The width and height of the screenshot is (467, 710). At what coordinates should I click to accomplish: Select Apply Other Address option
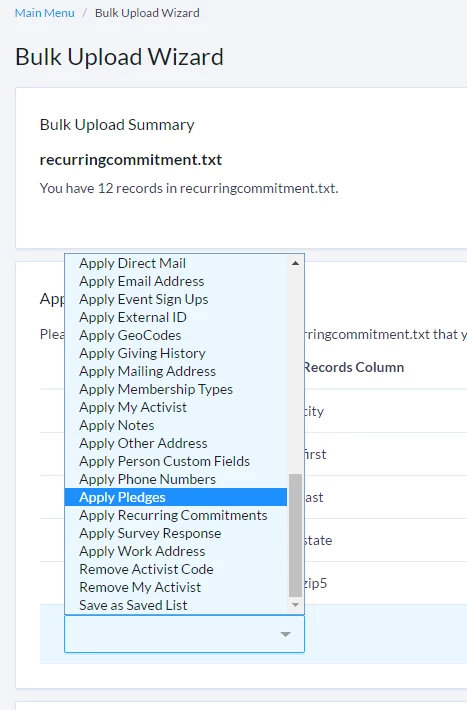point(176,443)
